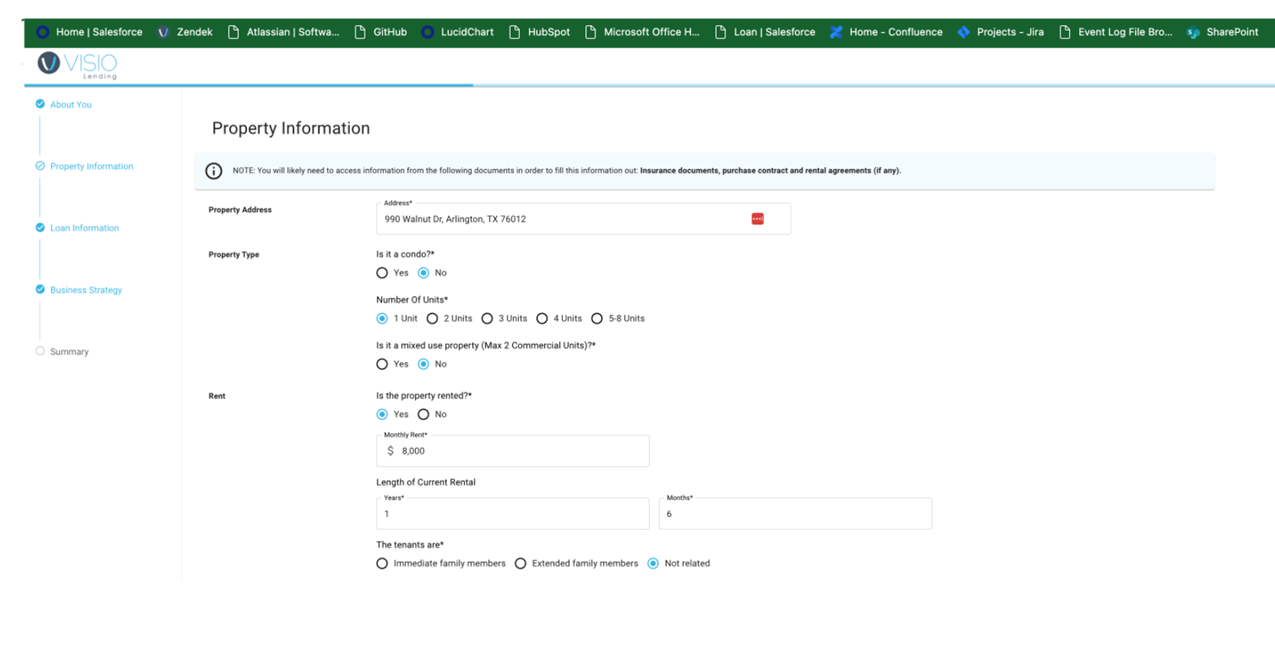This screenshot has height=665, width=1275.
Task: Select No for Is it a condo
Action: point(423,273)
